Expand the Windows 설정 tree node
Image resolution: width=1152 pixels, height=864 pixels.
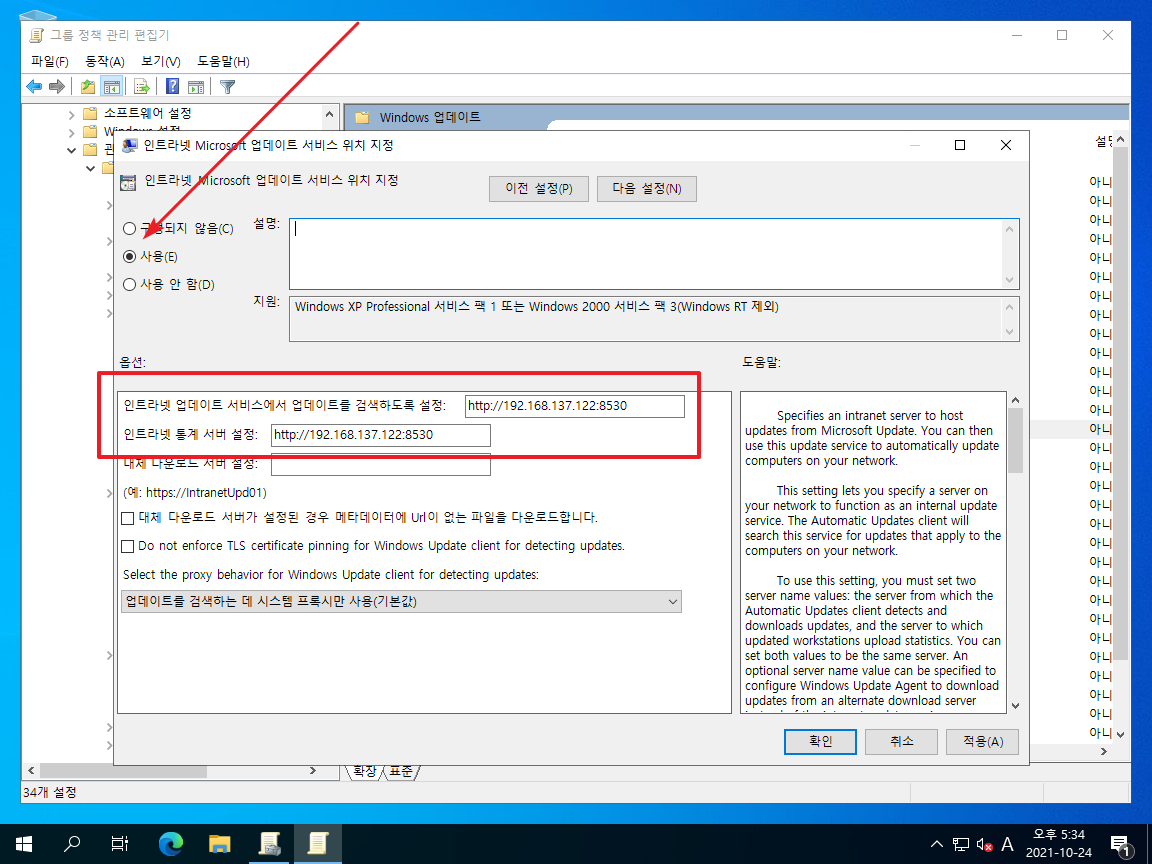tap(71, 132)
